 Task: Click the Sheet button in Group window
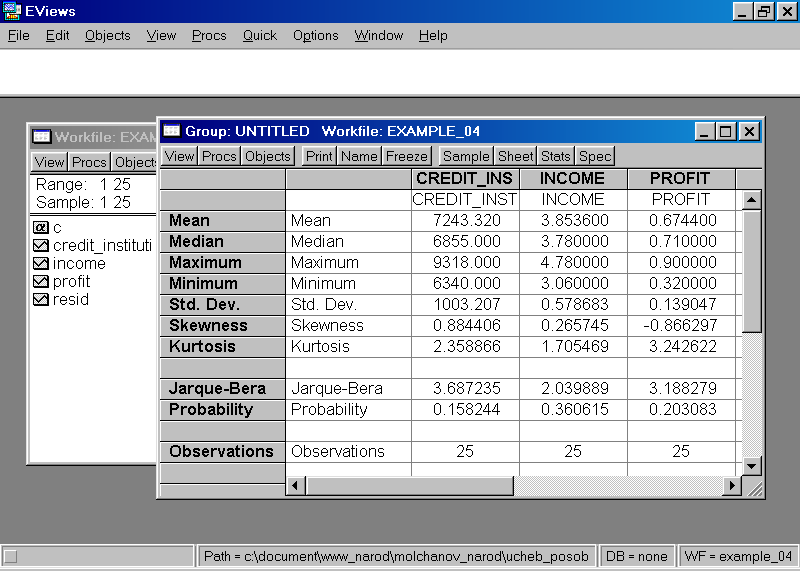516,156
